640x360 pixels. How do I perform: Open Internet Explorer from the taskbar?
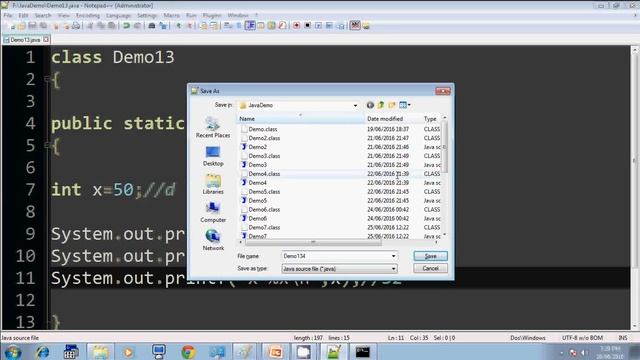[42, 352]
